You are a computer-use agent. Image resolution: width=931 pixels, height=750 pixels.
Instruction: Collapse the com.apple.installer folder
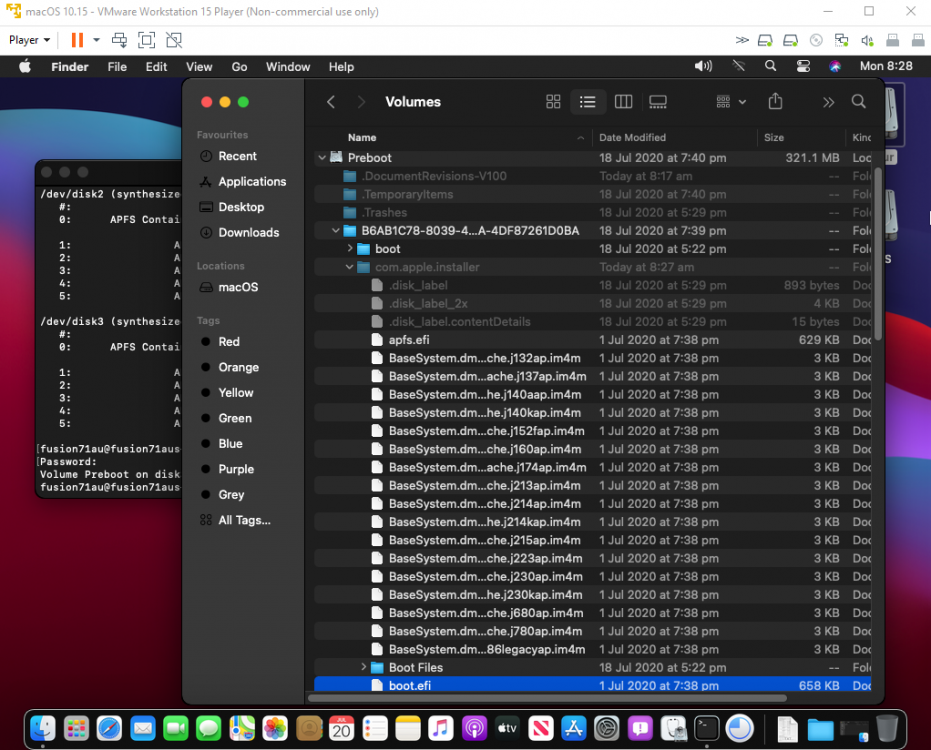[x=350, y=267]
